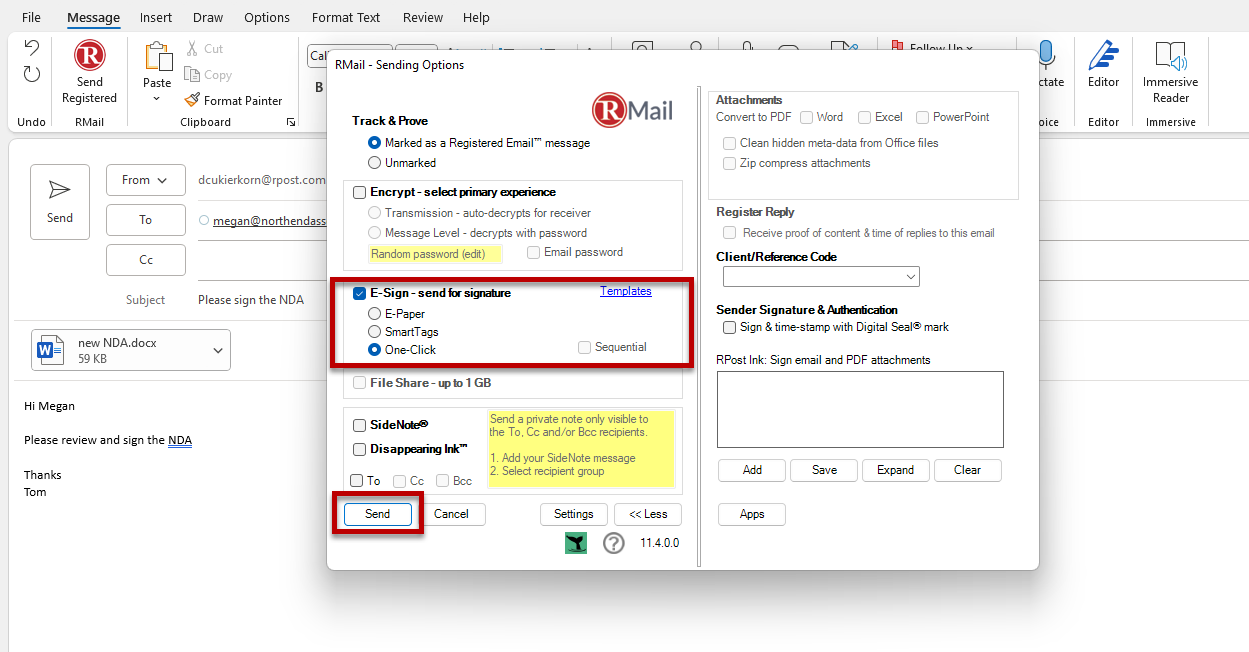Enable the Encrypt checkbox
The height and width of the screenshot is (652, 1249).
(360, 192)
